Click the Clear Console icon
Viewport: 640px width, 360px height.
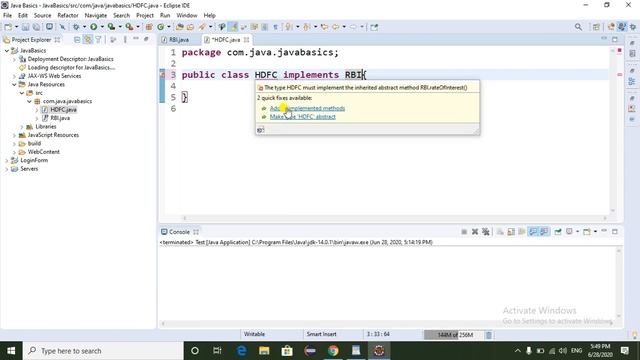(500, 232)
